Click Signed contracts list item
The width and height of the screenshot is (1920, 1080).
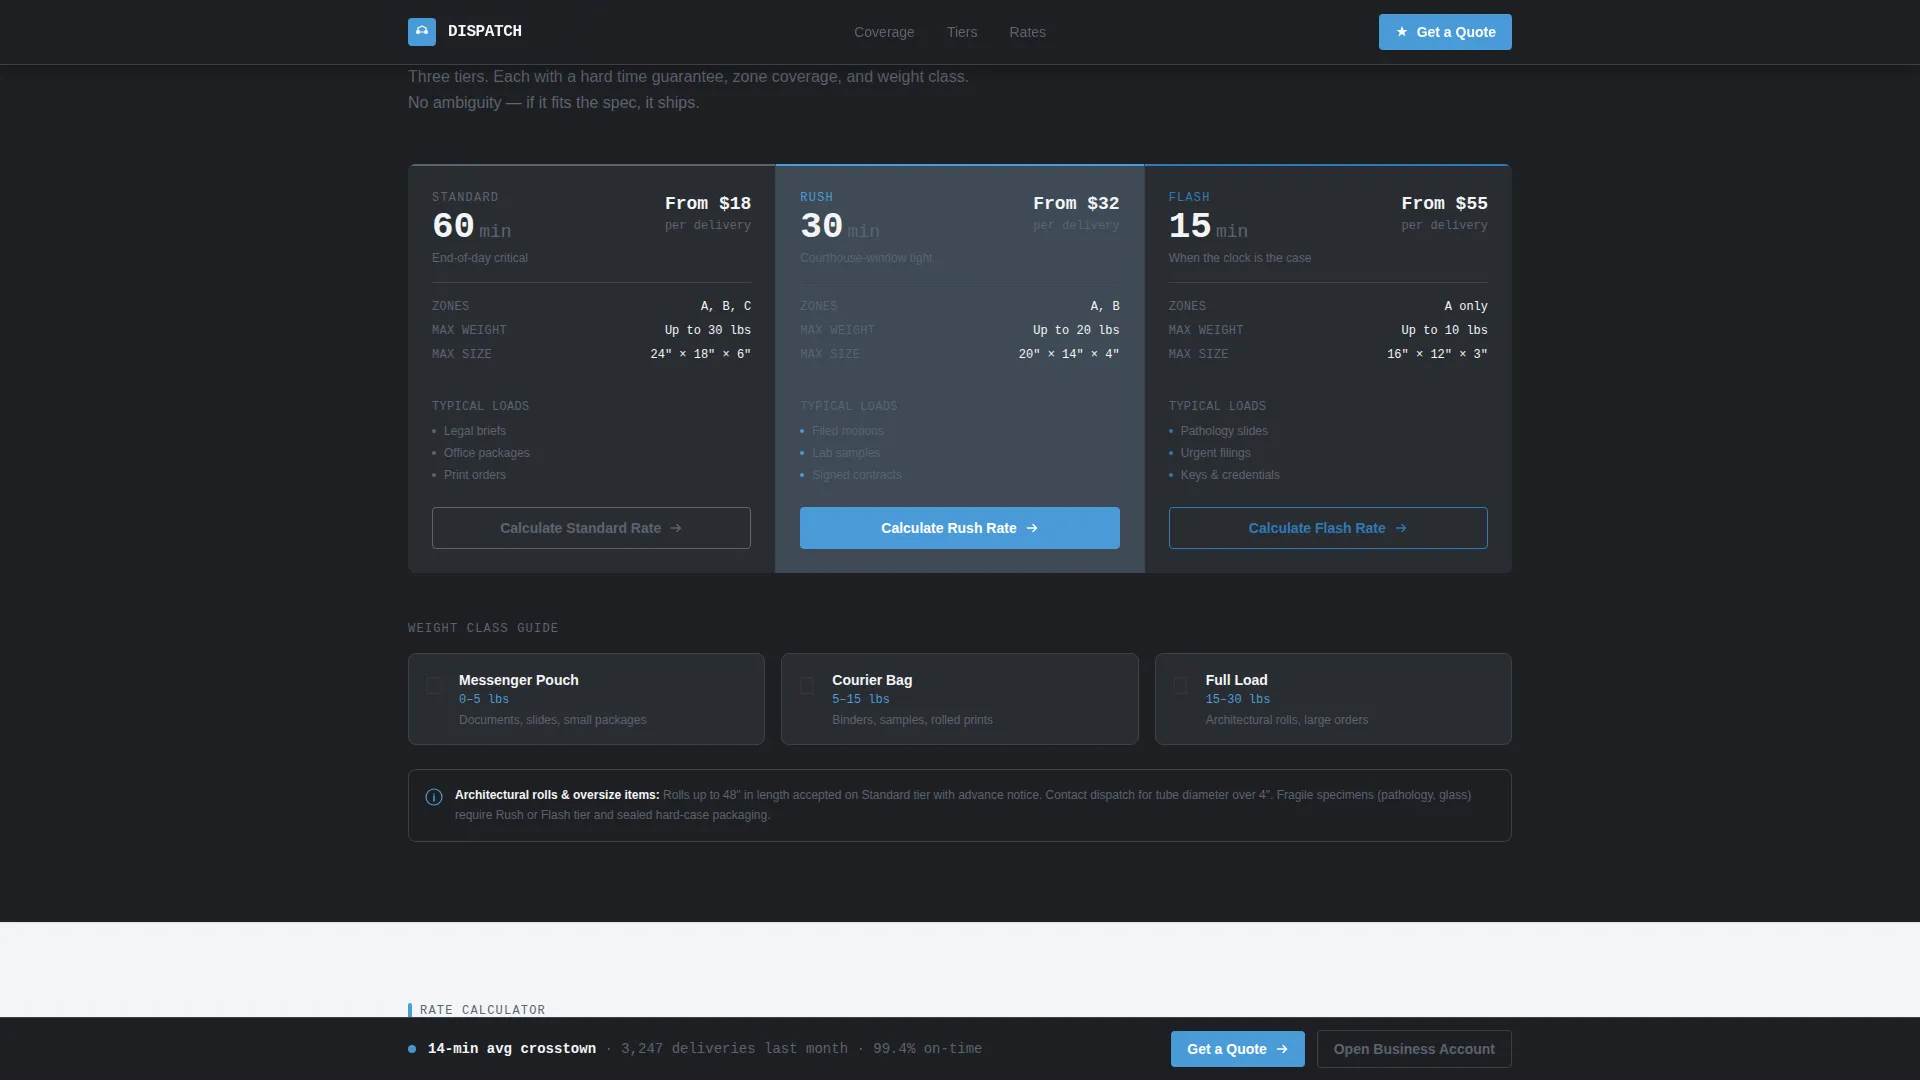857,475
